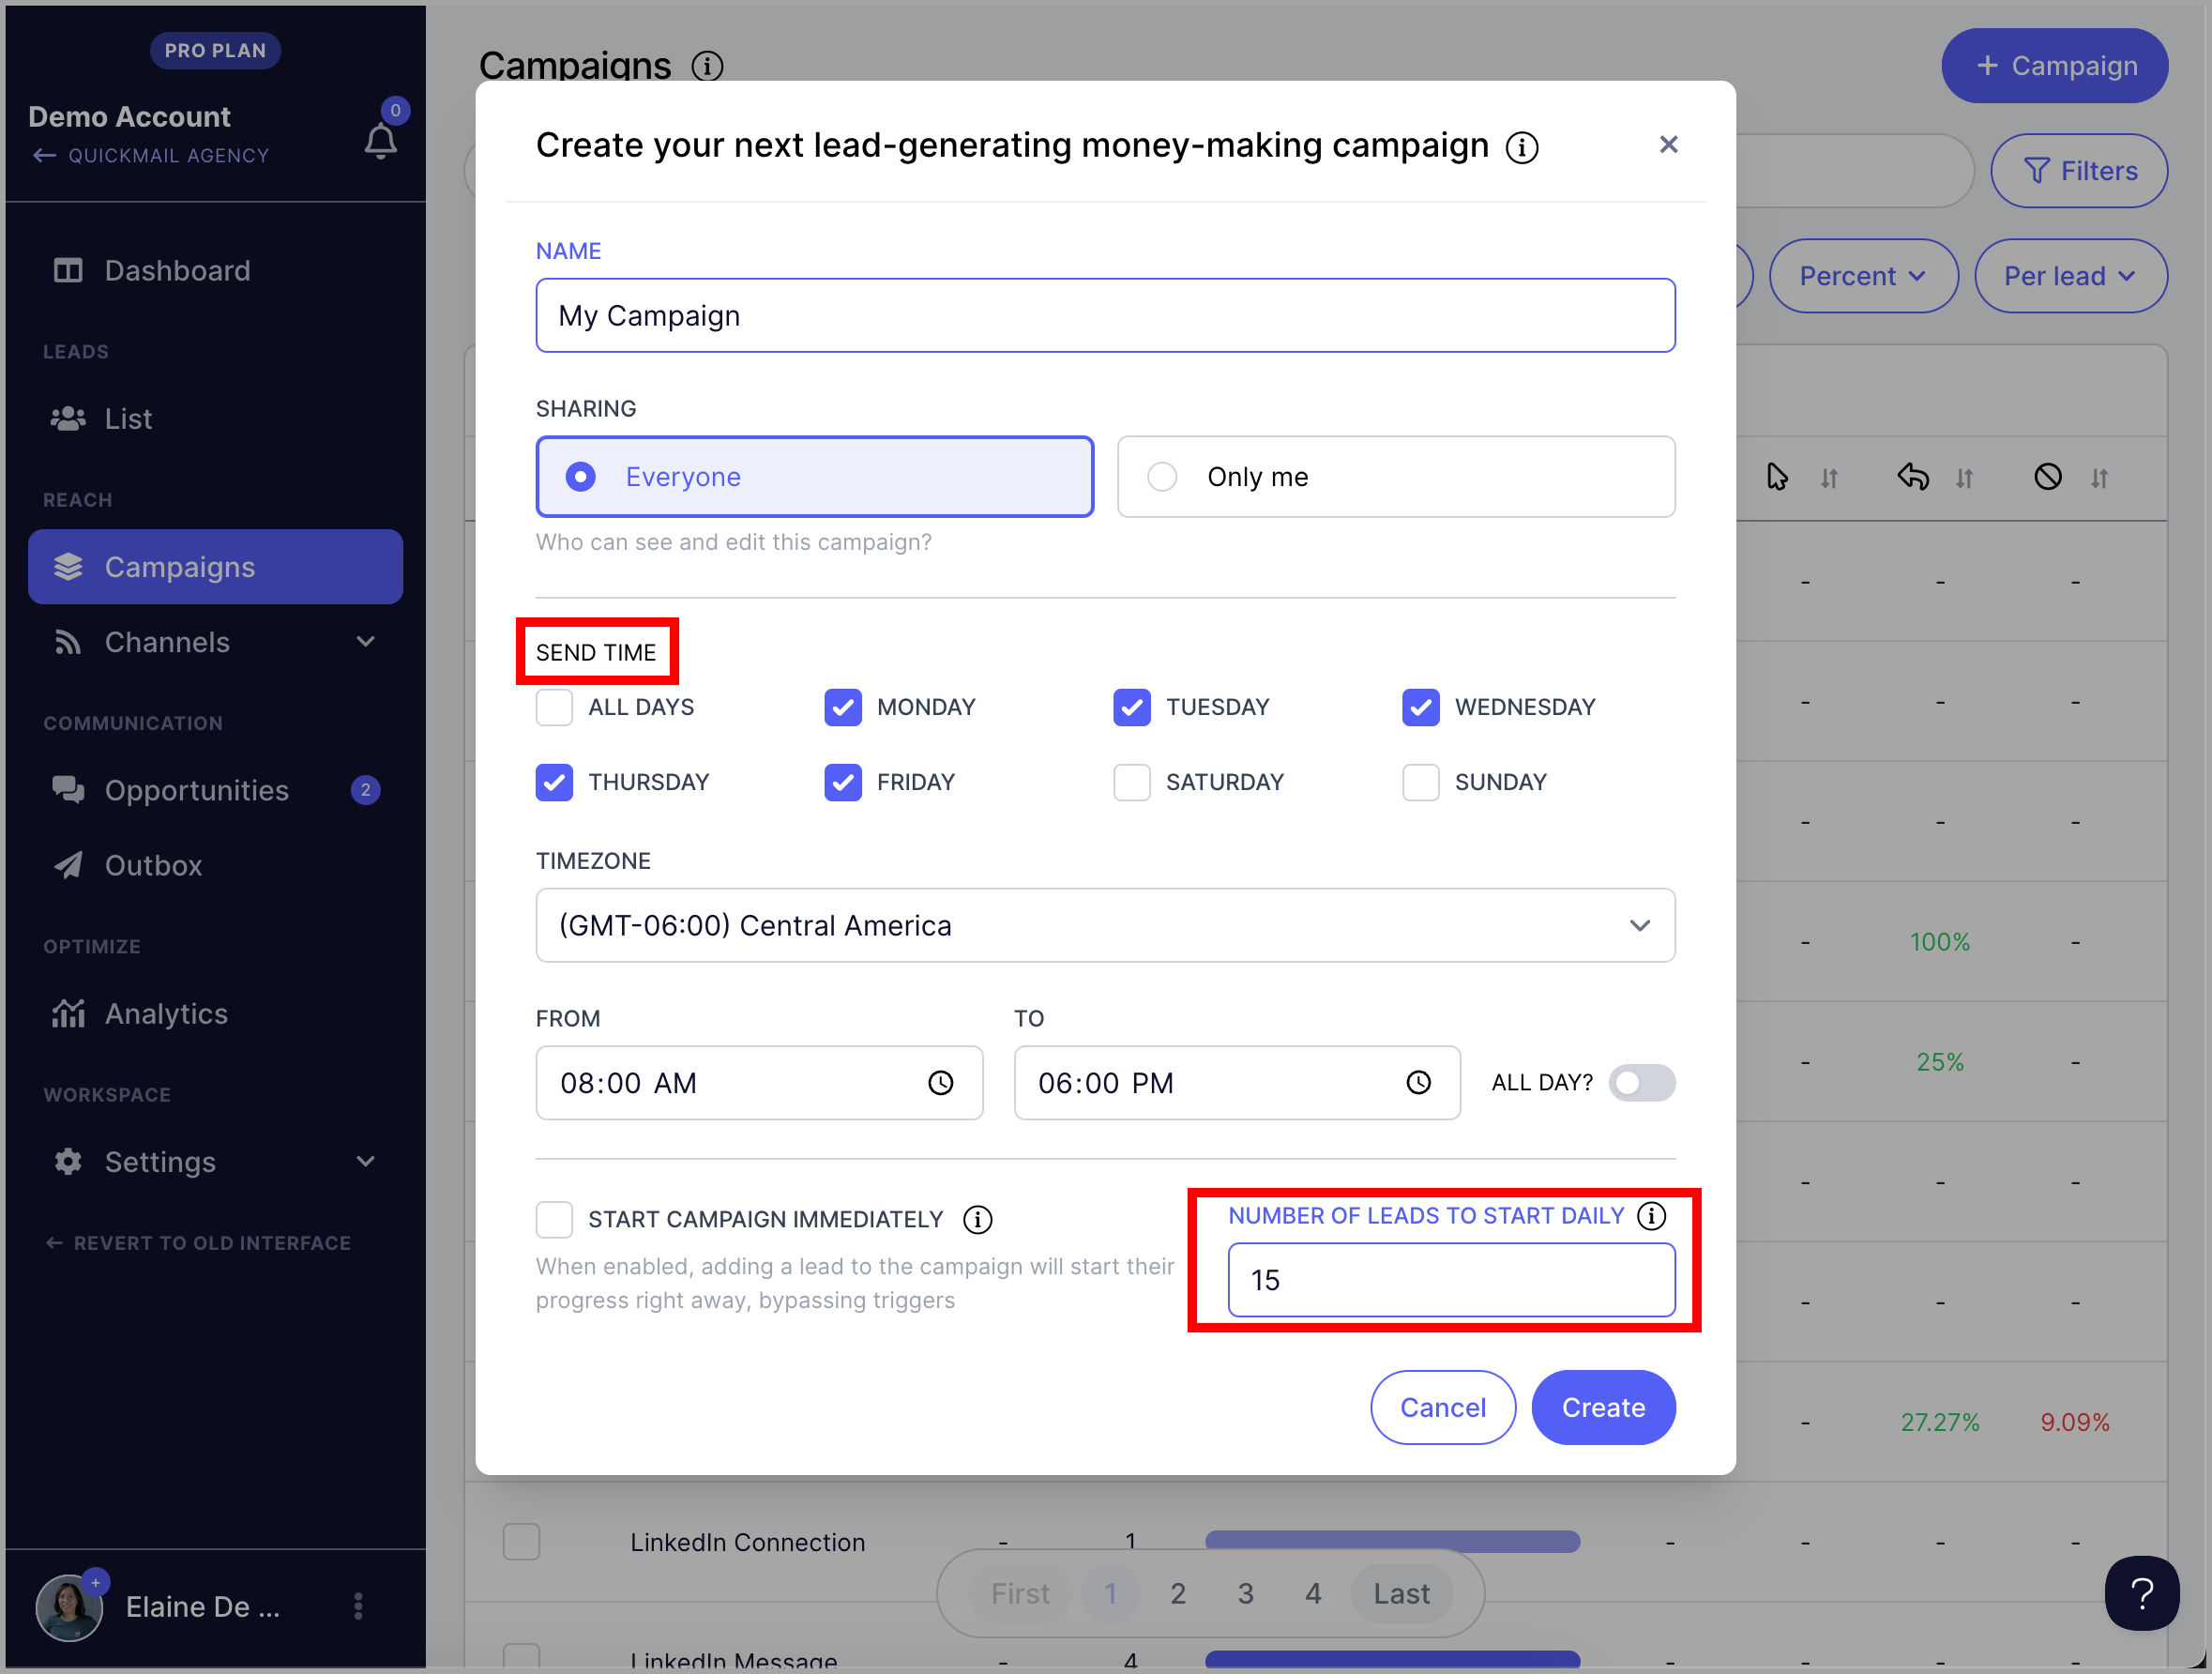Open the Filters button

click(2078, 171)
